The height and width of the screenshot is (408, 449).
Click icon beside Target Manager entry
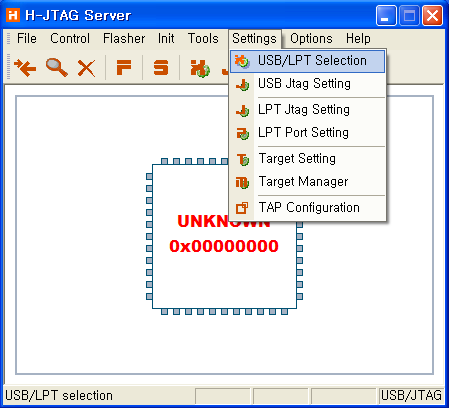[242, 182]
